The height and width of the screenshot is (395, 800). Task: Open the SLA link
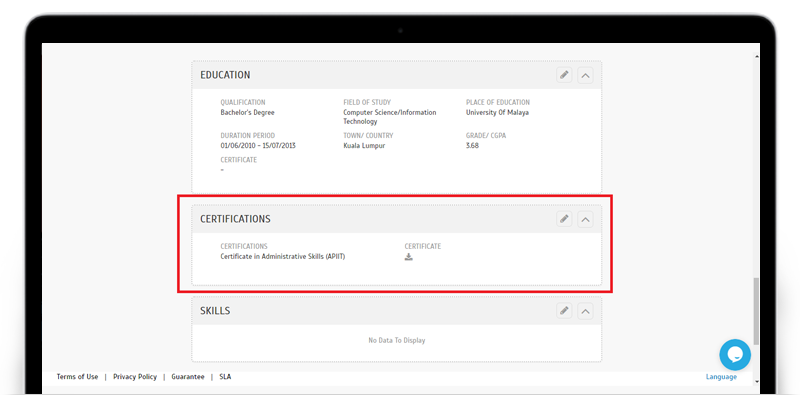coord(225,377)
